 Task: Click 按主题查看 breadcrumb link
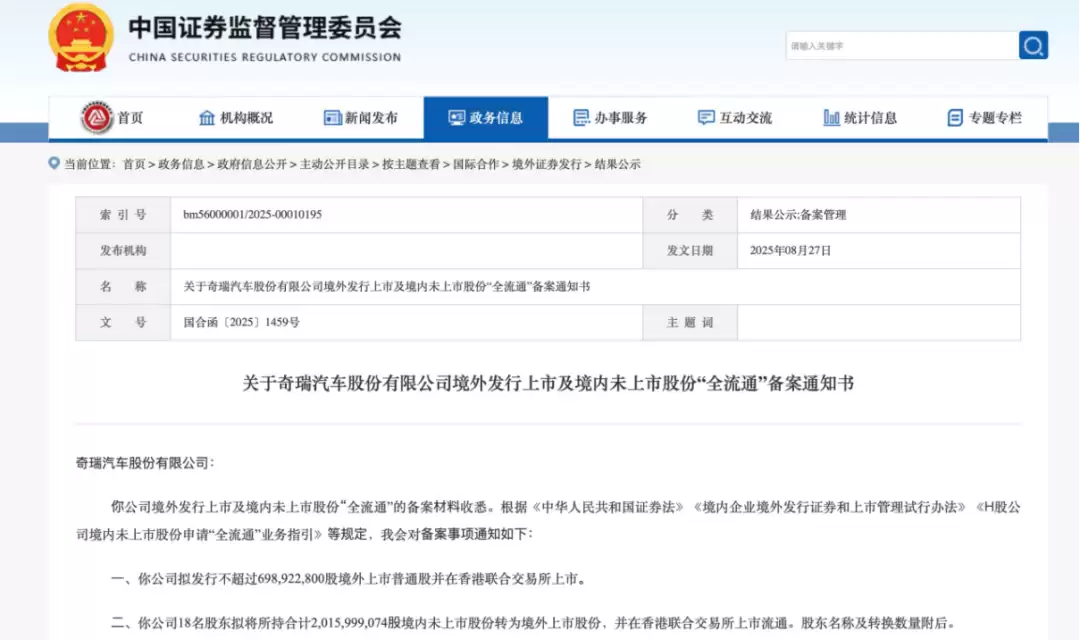(410, 164)
